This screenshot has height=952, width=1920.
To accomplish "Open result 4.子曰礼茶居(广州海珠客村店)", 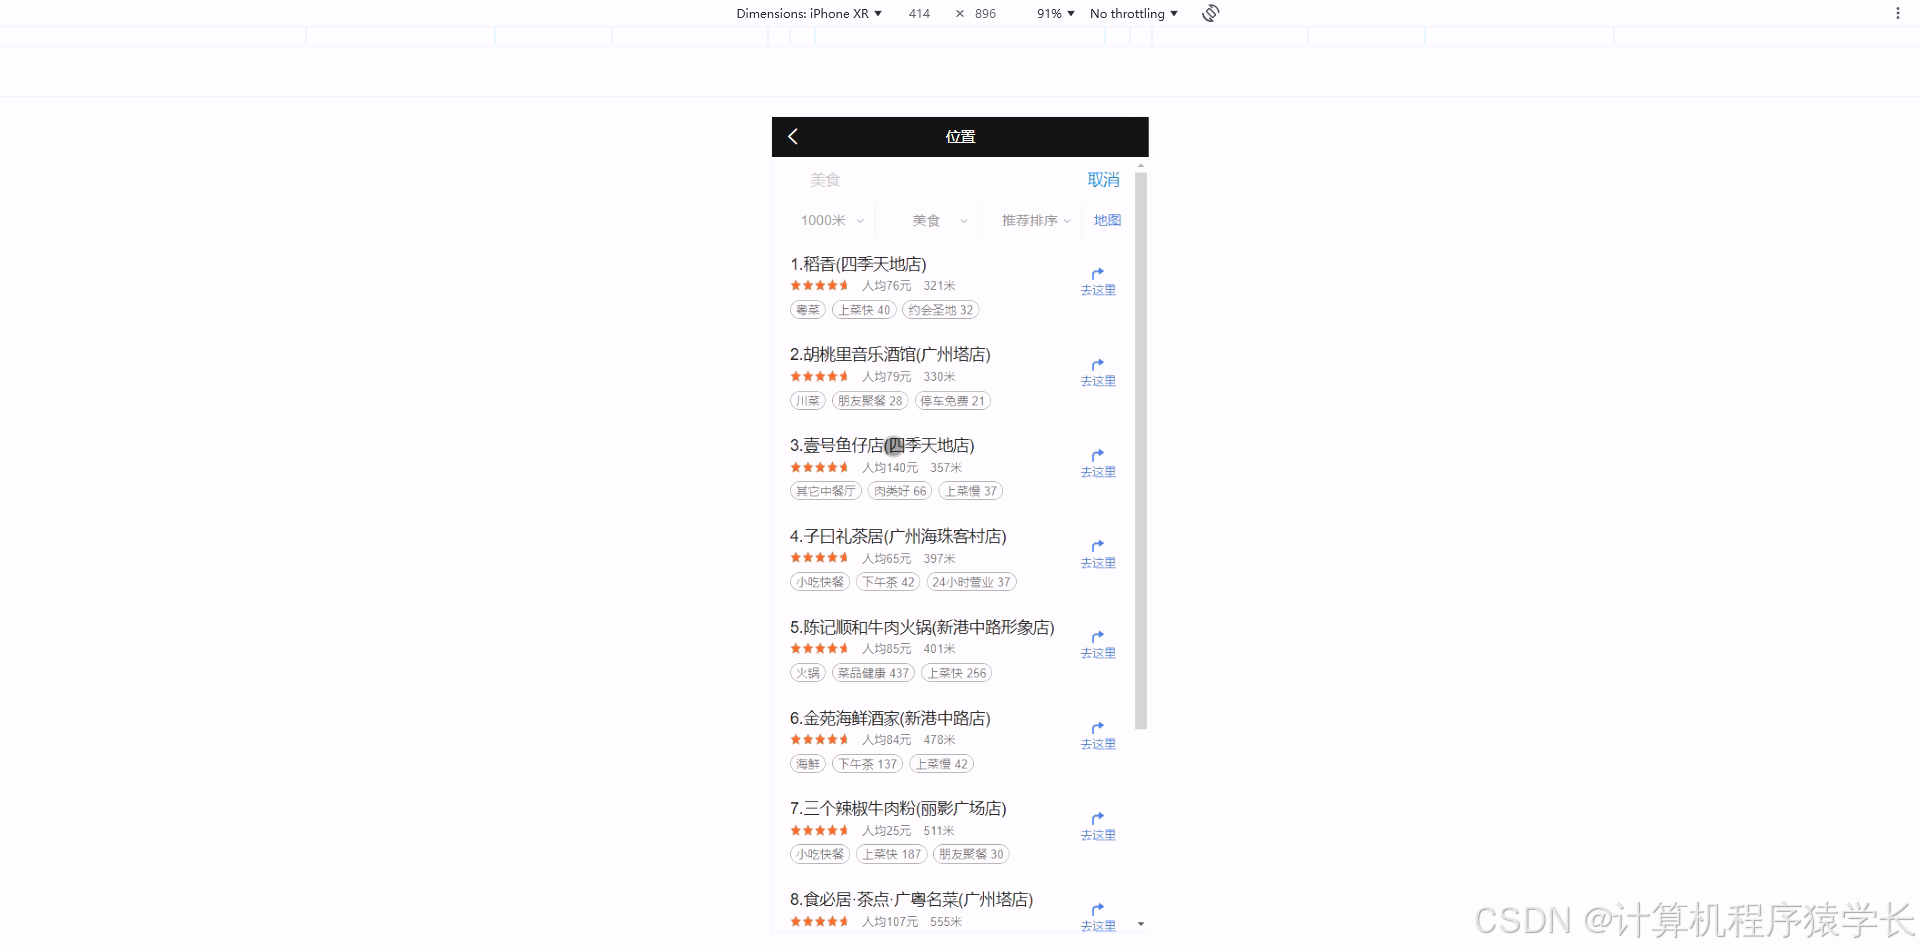I will (x=898, y=536).
